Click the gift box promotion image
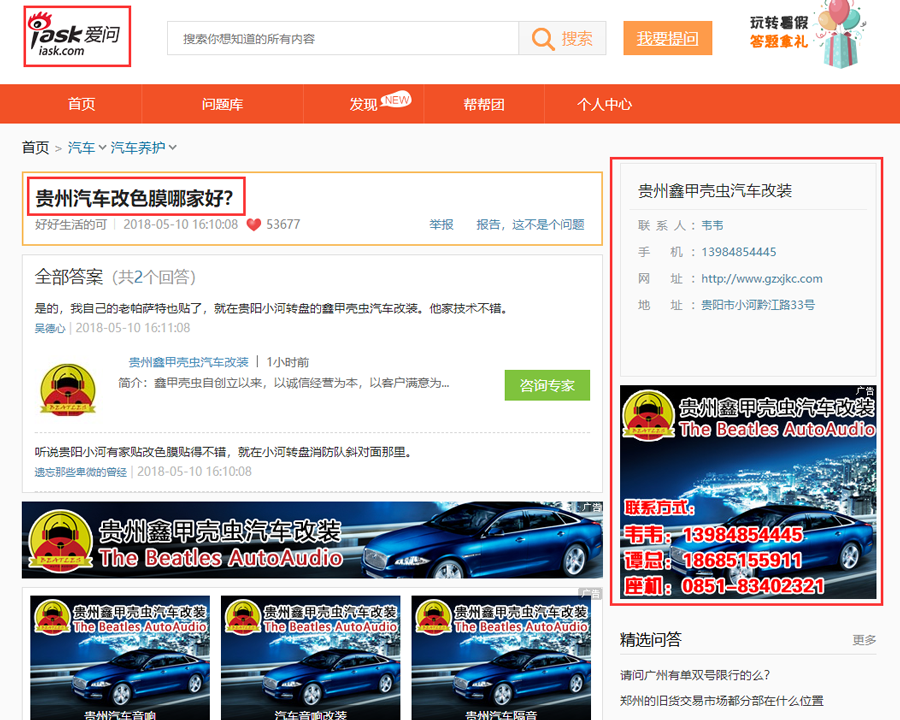Screen dimensions: 900x720 point(841,34)
